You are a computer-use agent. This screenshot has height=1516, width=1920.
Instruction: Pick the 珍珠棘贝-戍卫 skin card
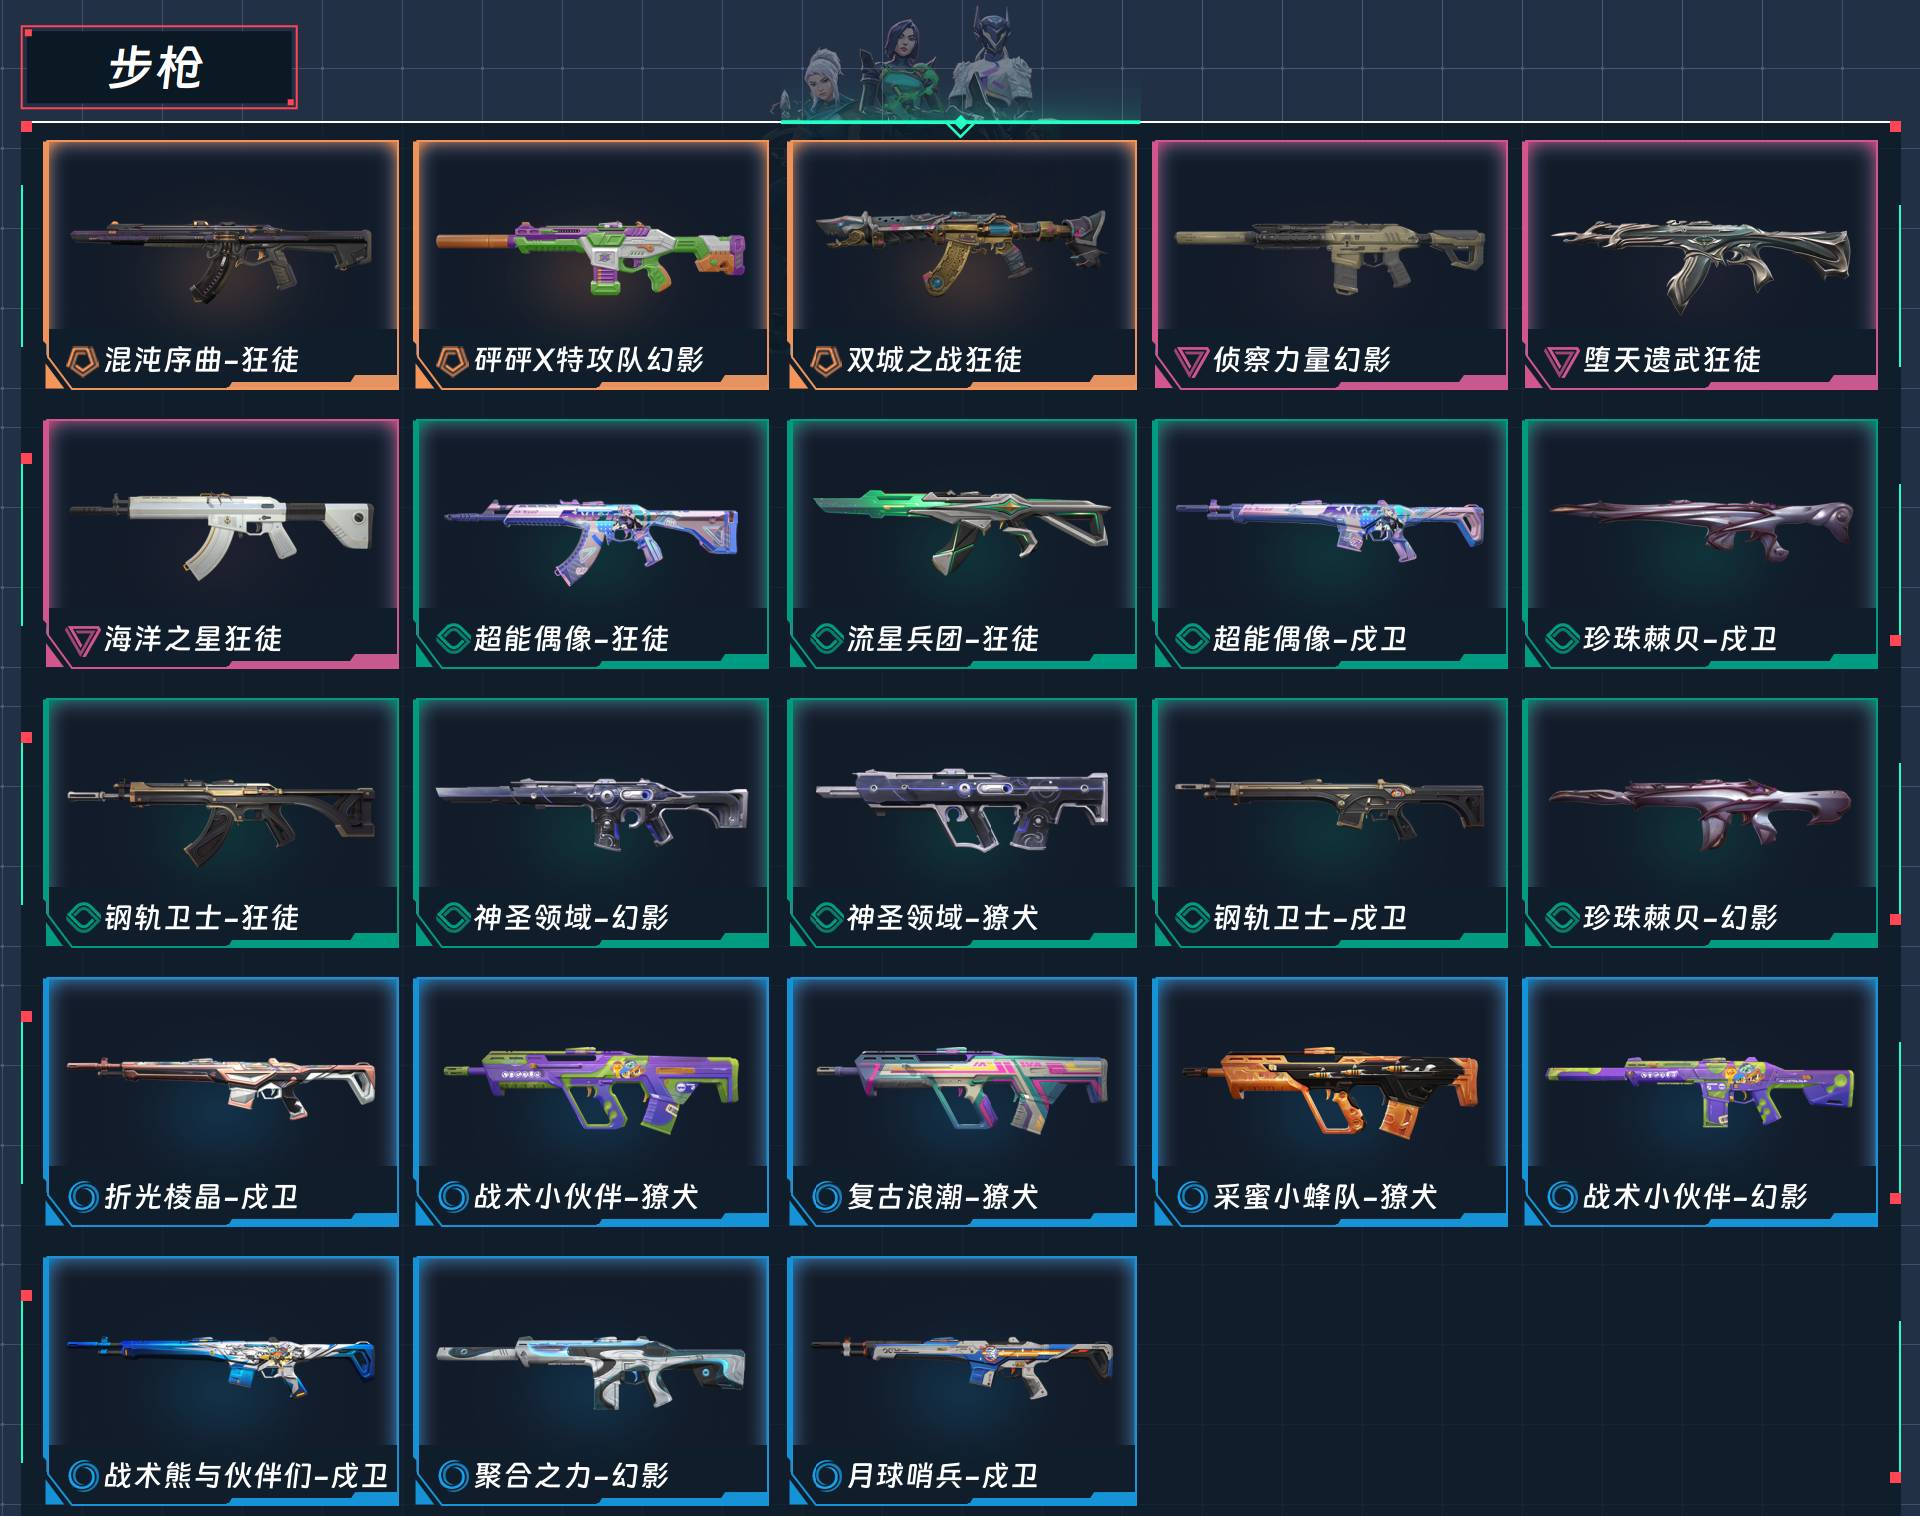click(x=1700, y=544)
